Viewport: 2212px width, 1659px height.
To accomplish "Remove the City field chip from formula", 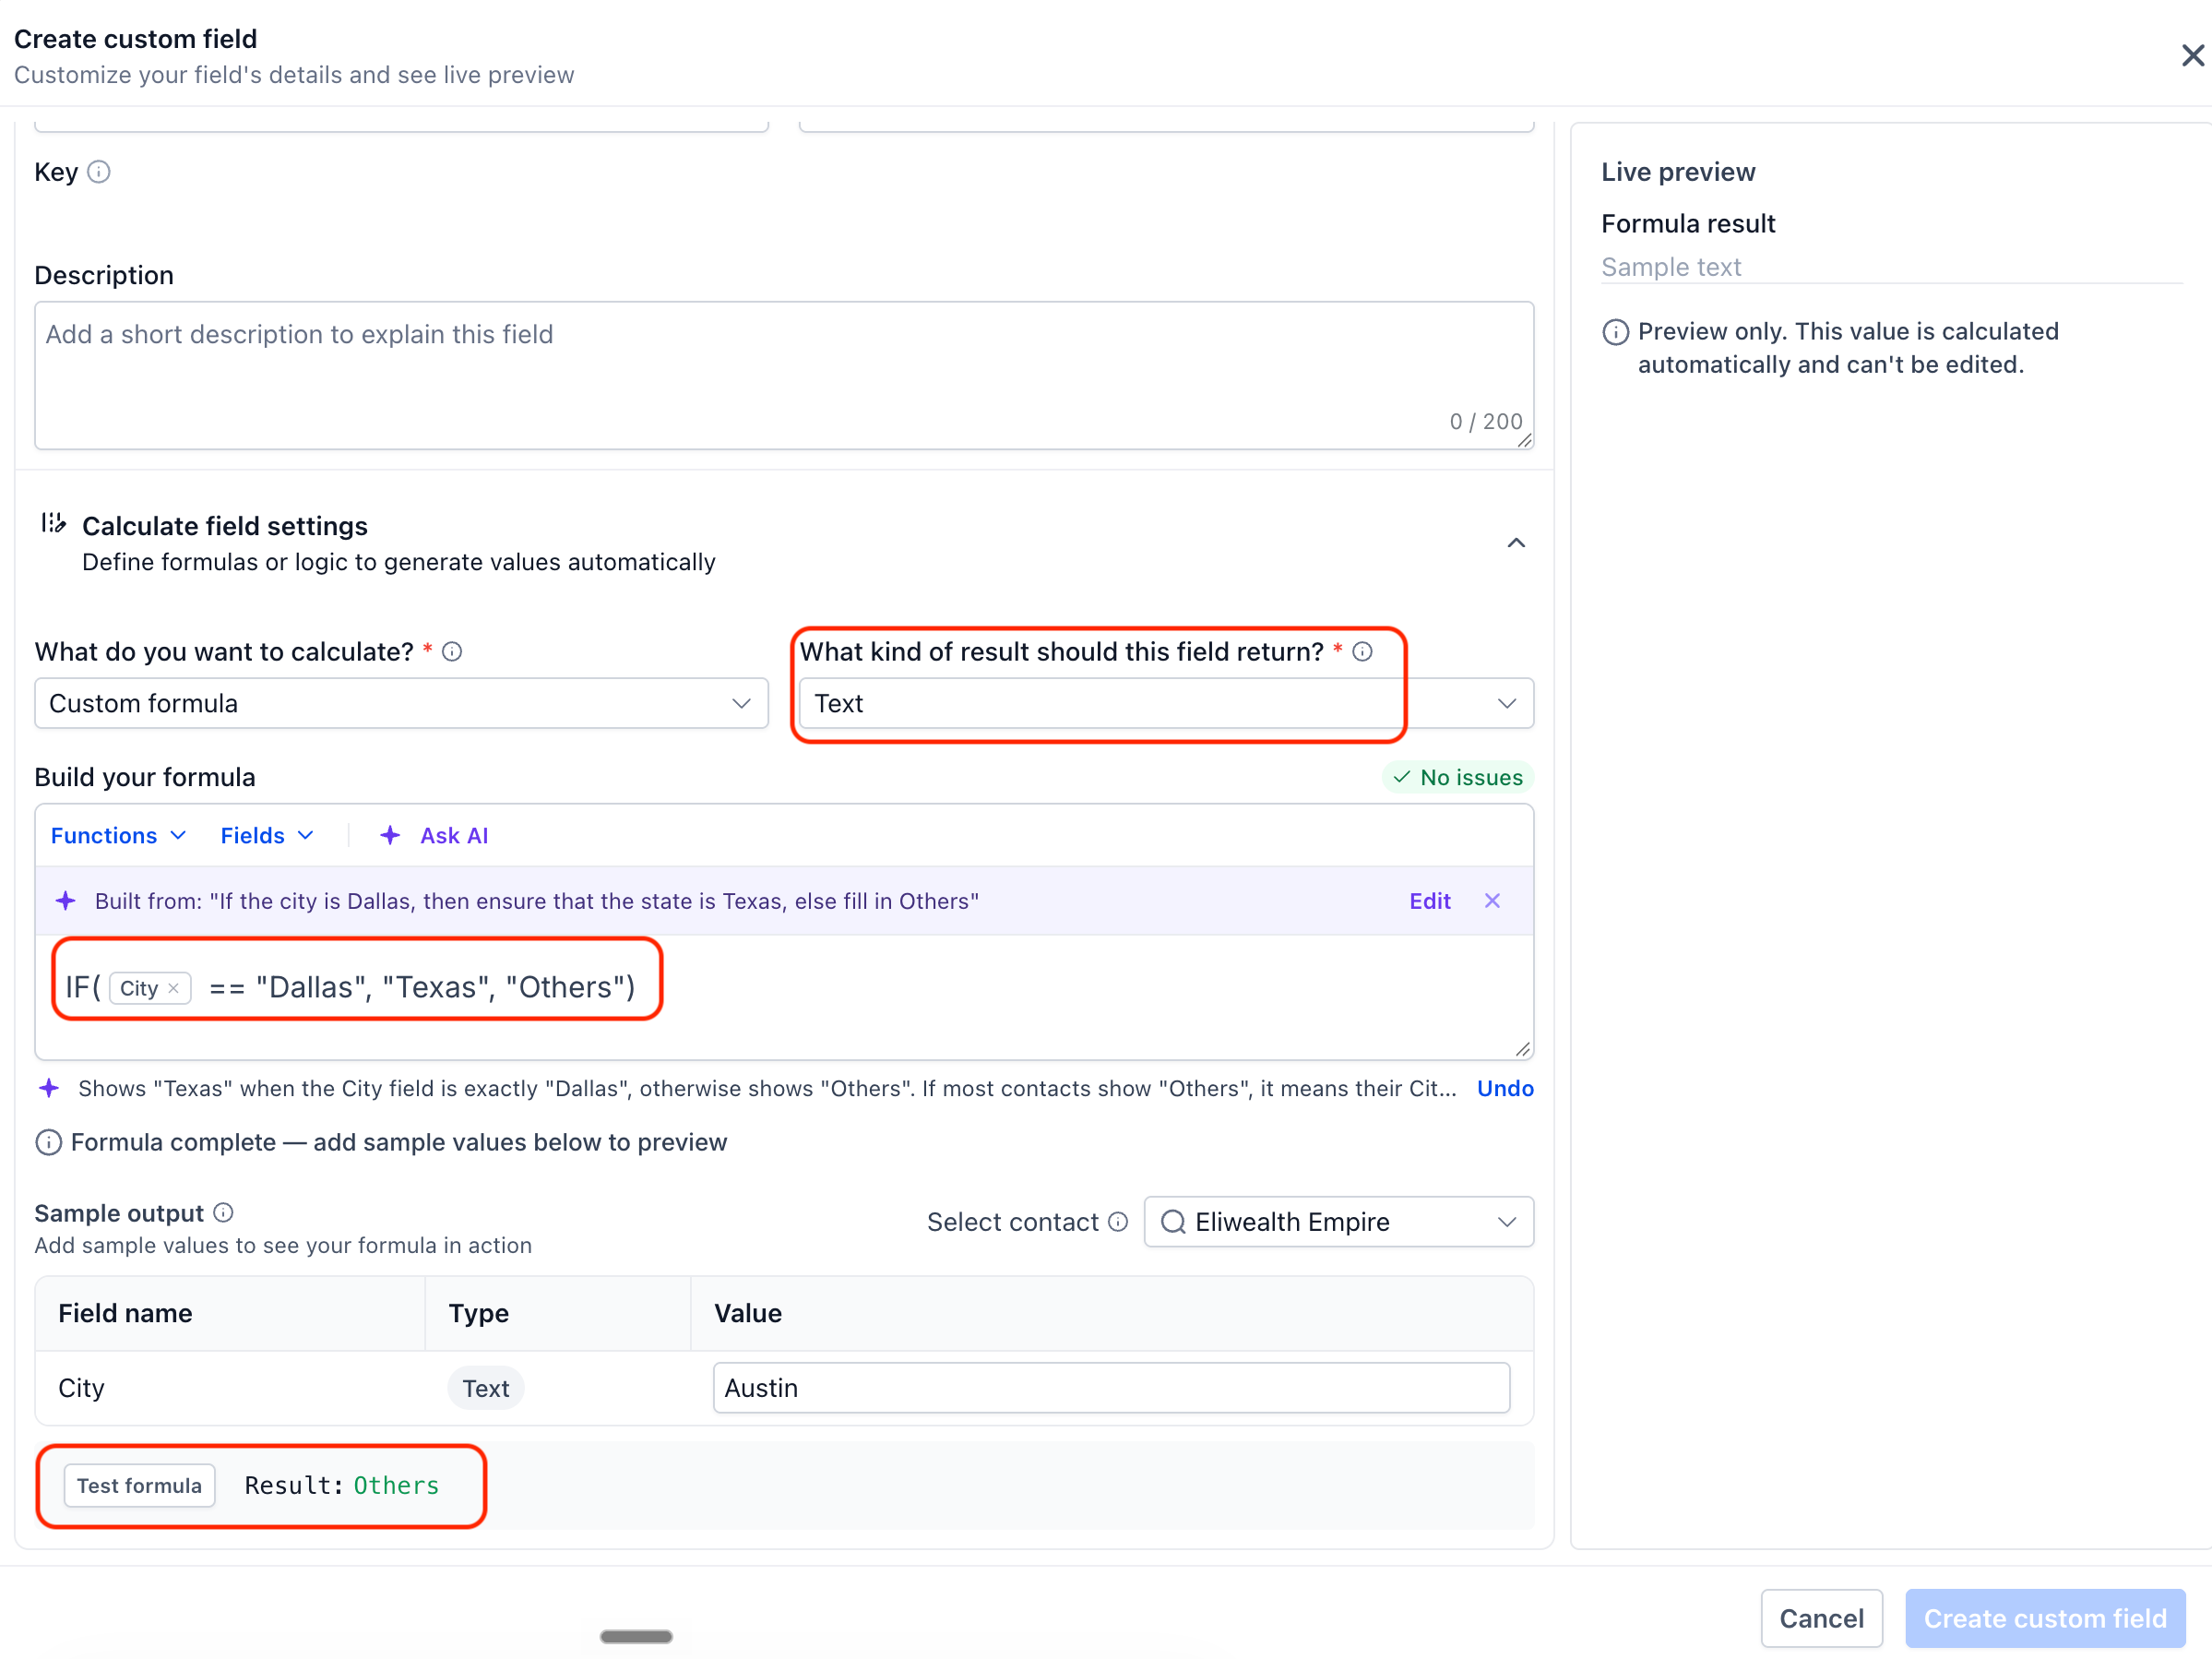I will [174, 989].
